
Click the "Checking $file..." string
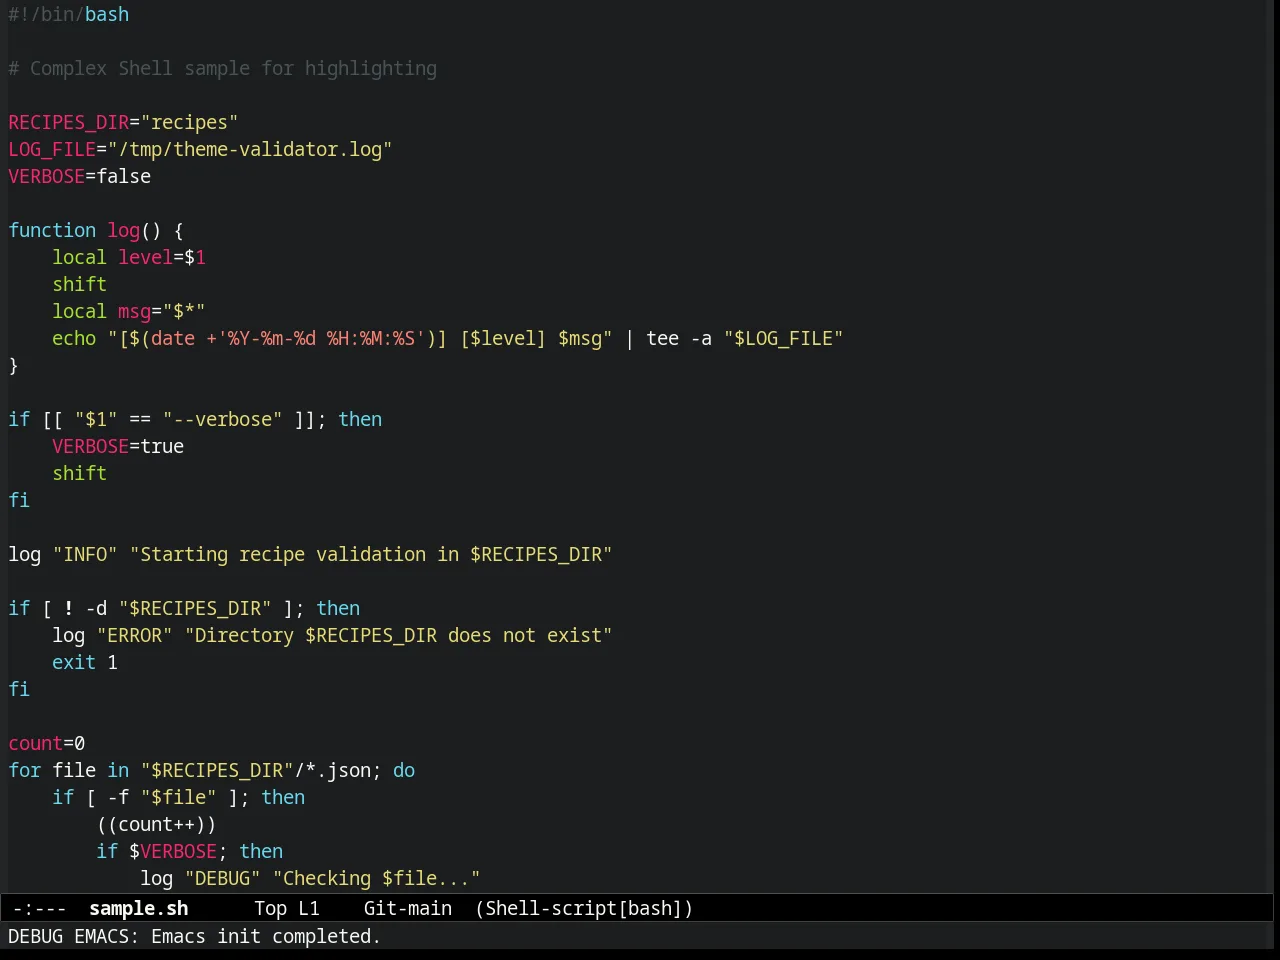tap(377, 878)
